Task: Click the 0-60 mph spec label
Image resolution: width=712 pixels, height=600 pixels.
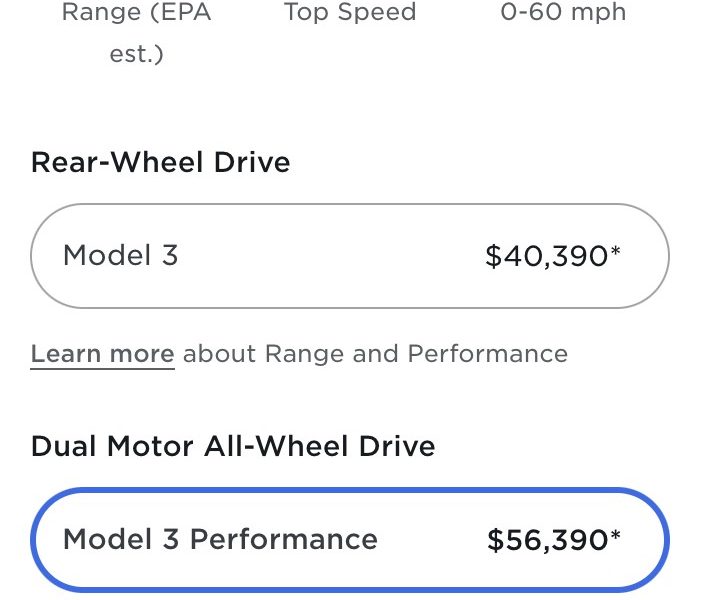Action: pos(563,12)
